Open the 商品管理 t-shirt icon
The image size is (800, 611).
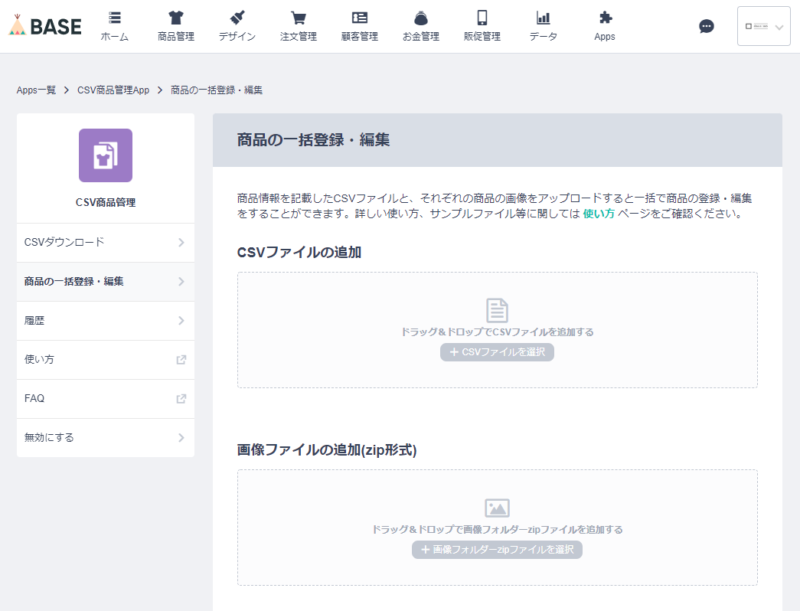coord(176,18)
